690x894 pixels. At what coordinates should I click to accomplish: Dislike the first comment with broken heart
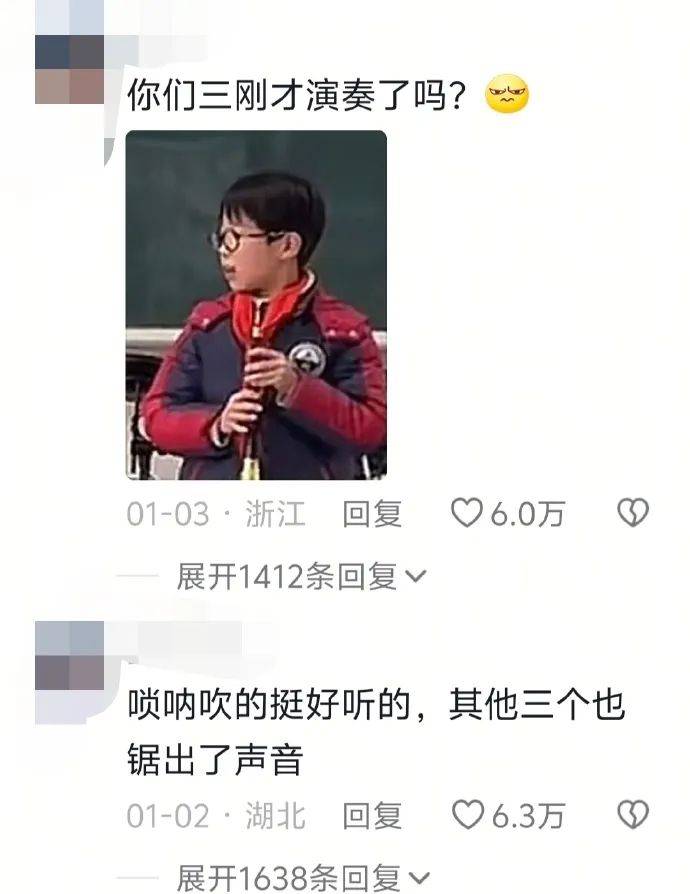633,513
